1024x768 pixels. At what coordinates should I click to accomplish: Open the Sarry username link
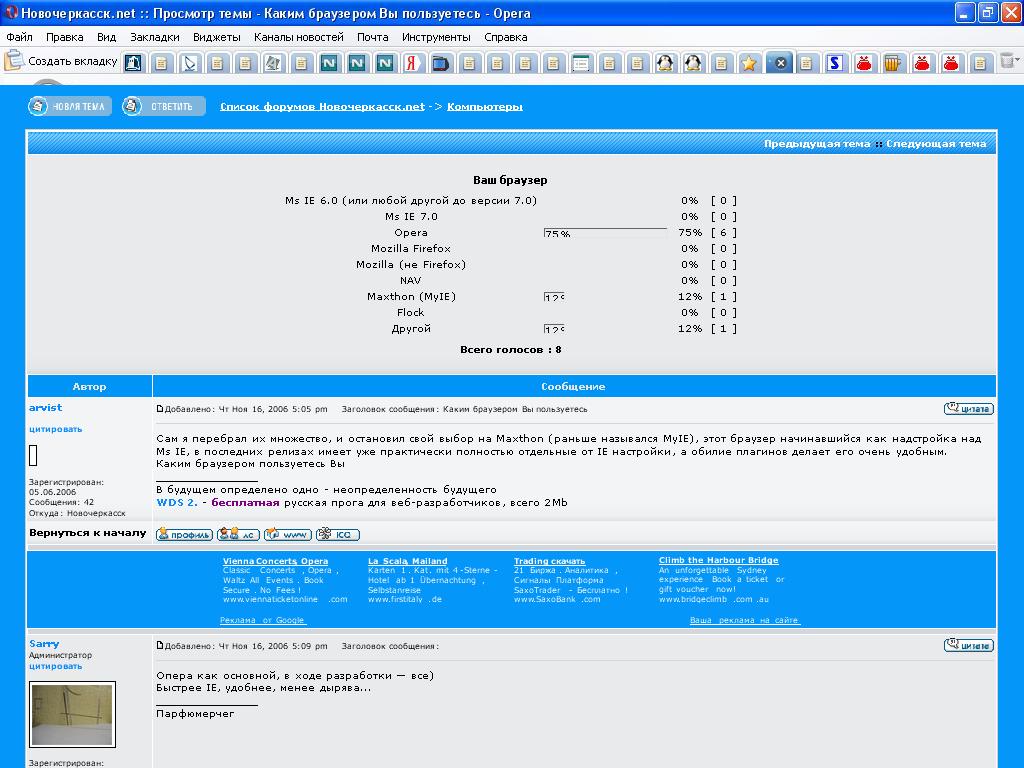44,644
